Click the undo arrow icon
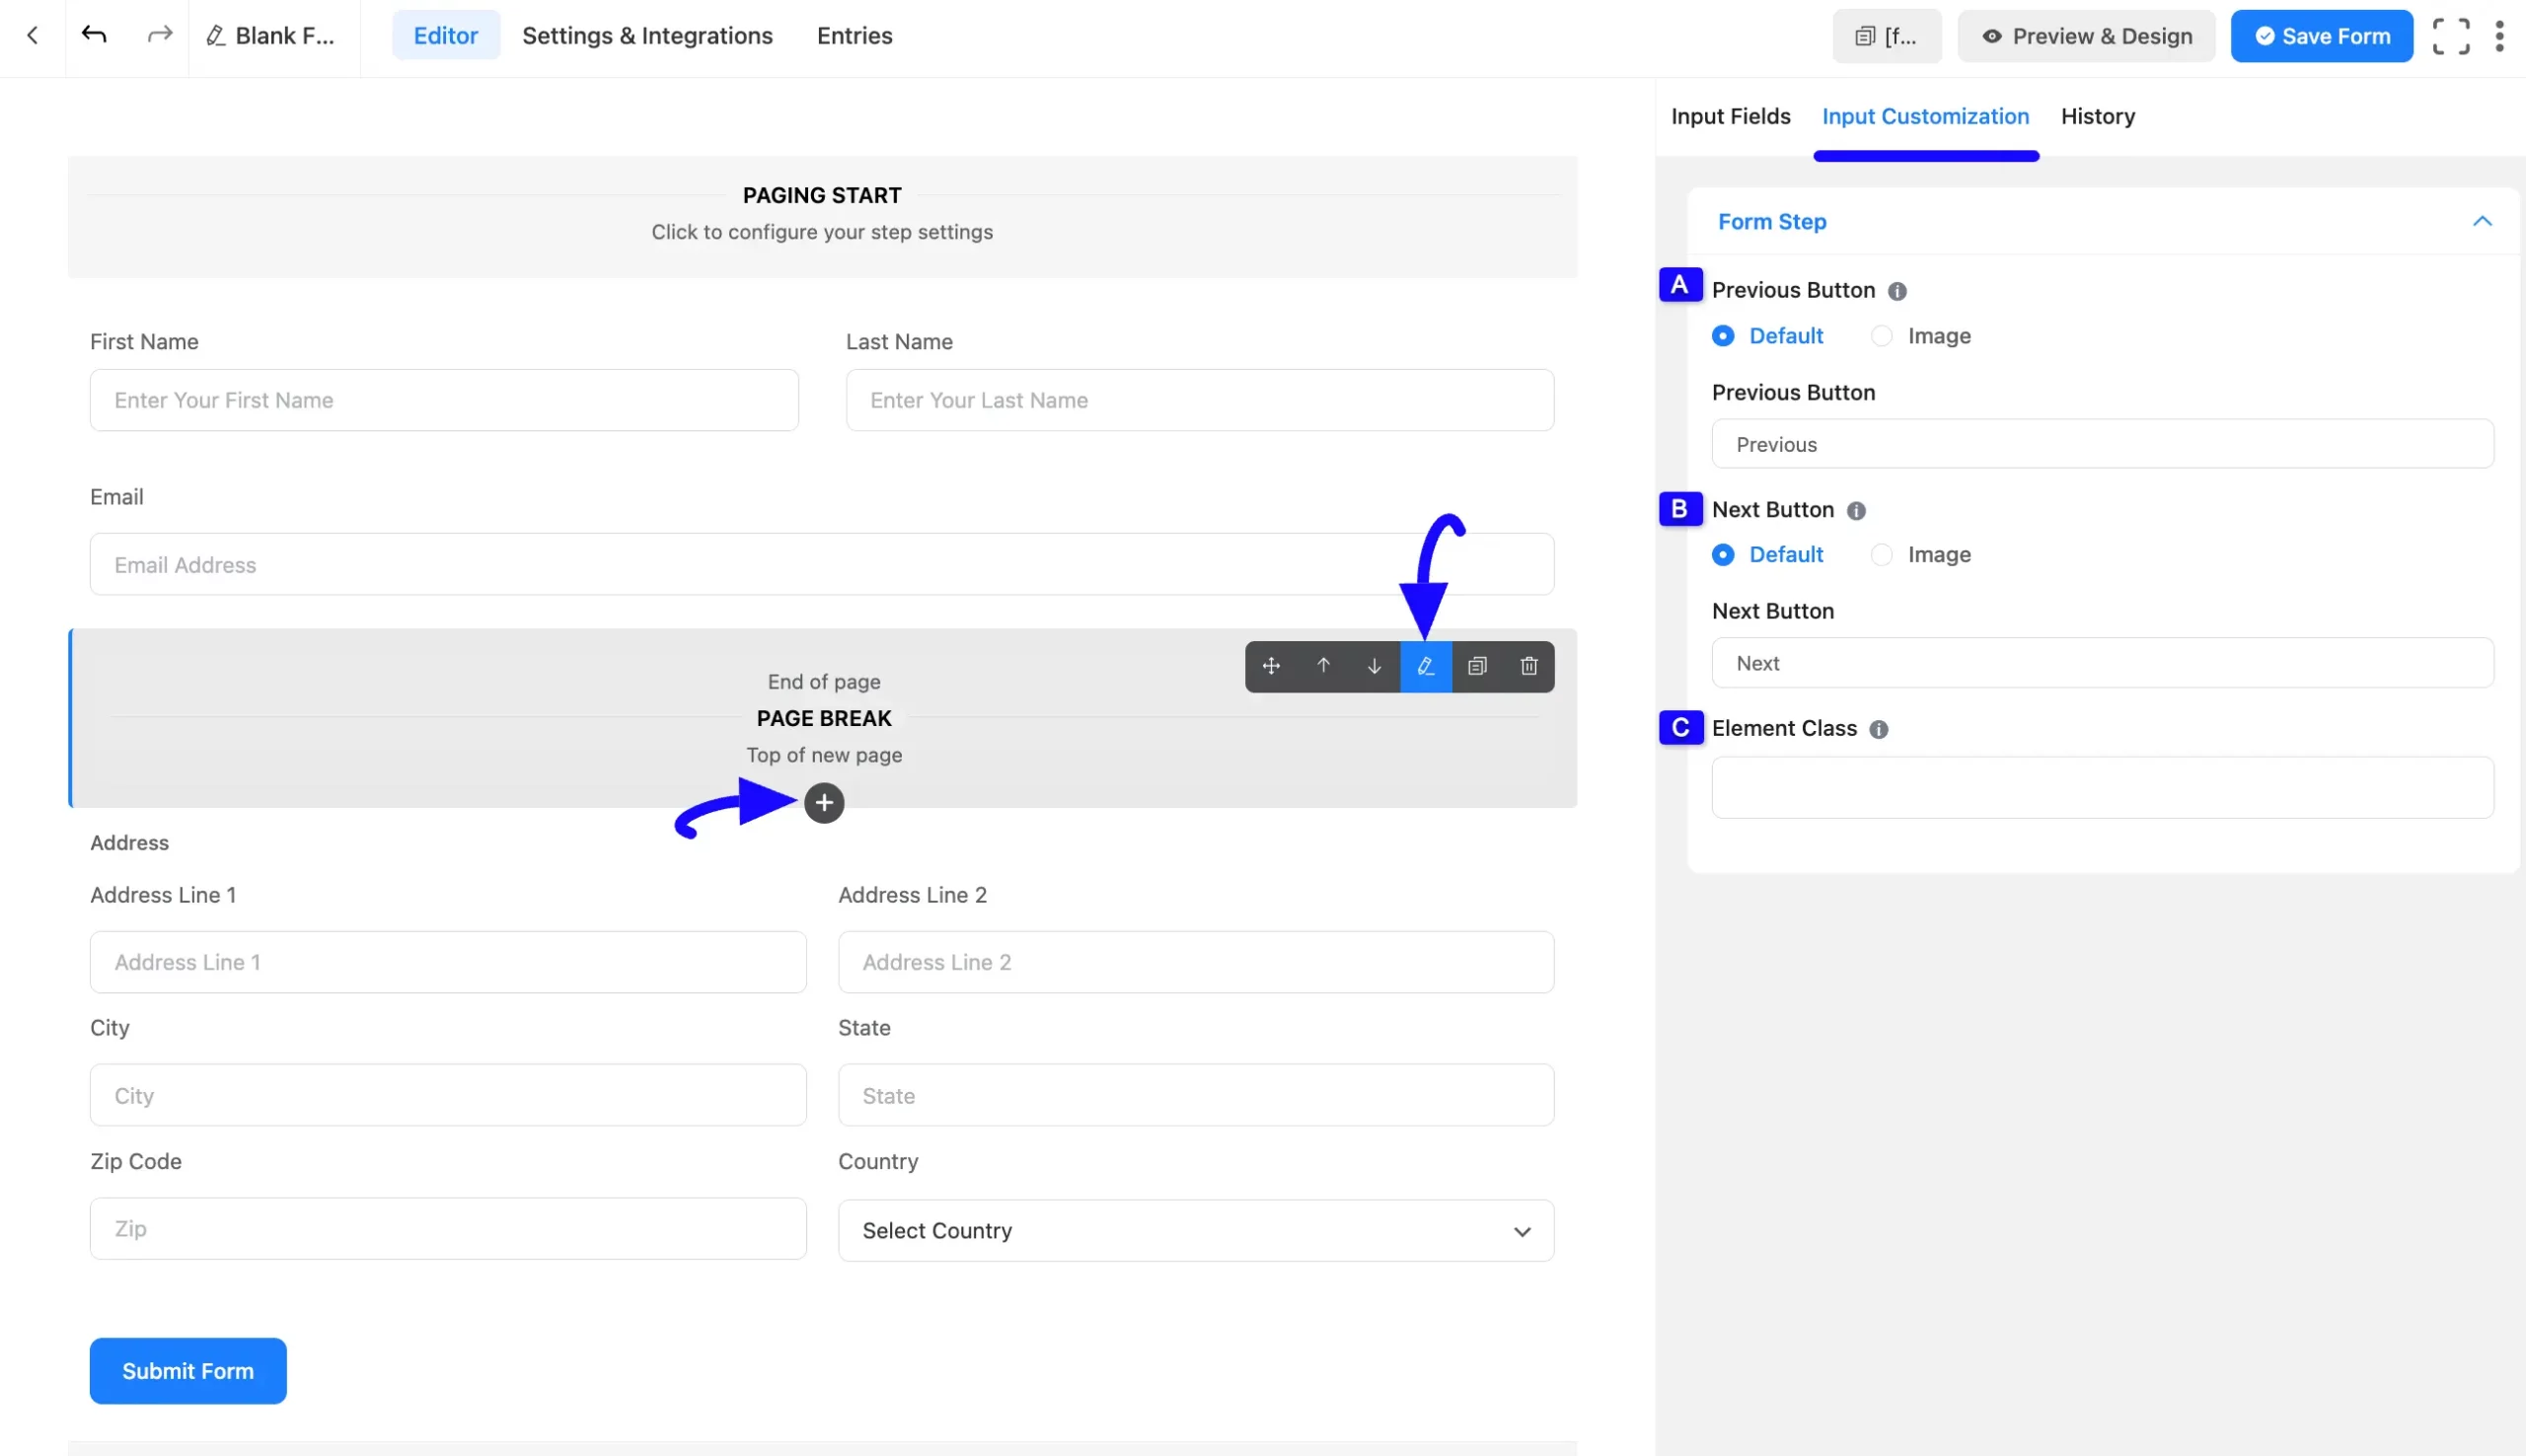This screenshot has width=2526, height=1456. (x=94, y=35)
